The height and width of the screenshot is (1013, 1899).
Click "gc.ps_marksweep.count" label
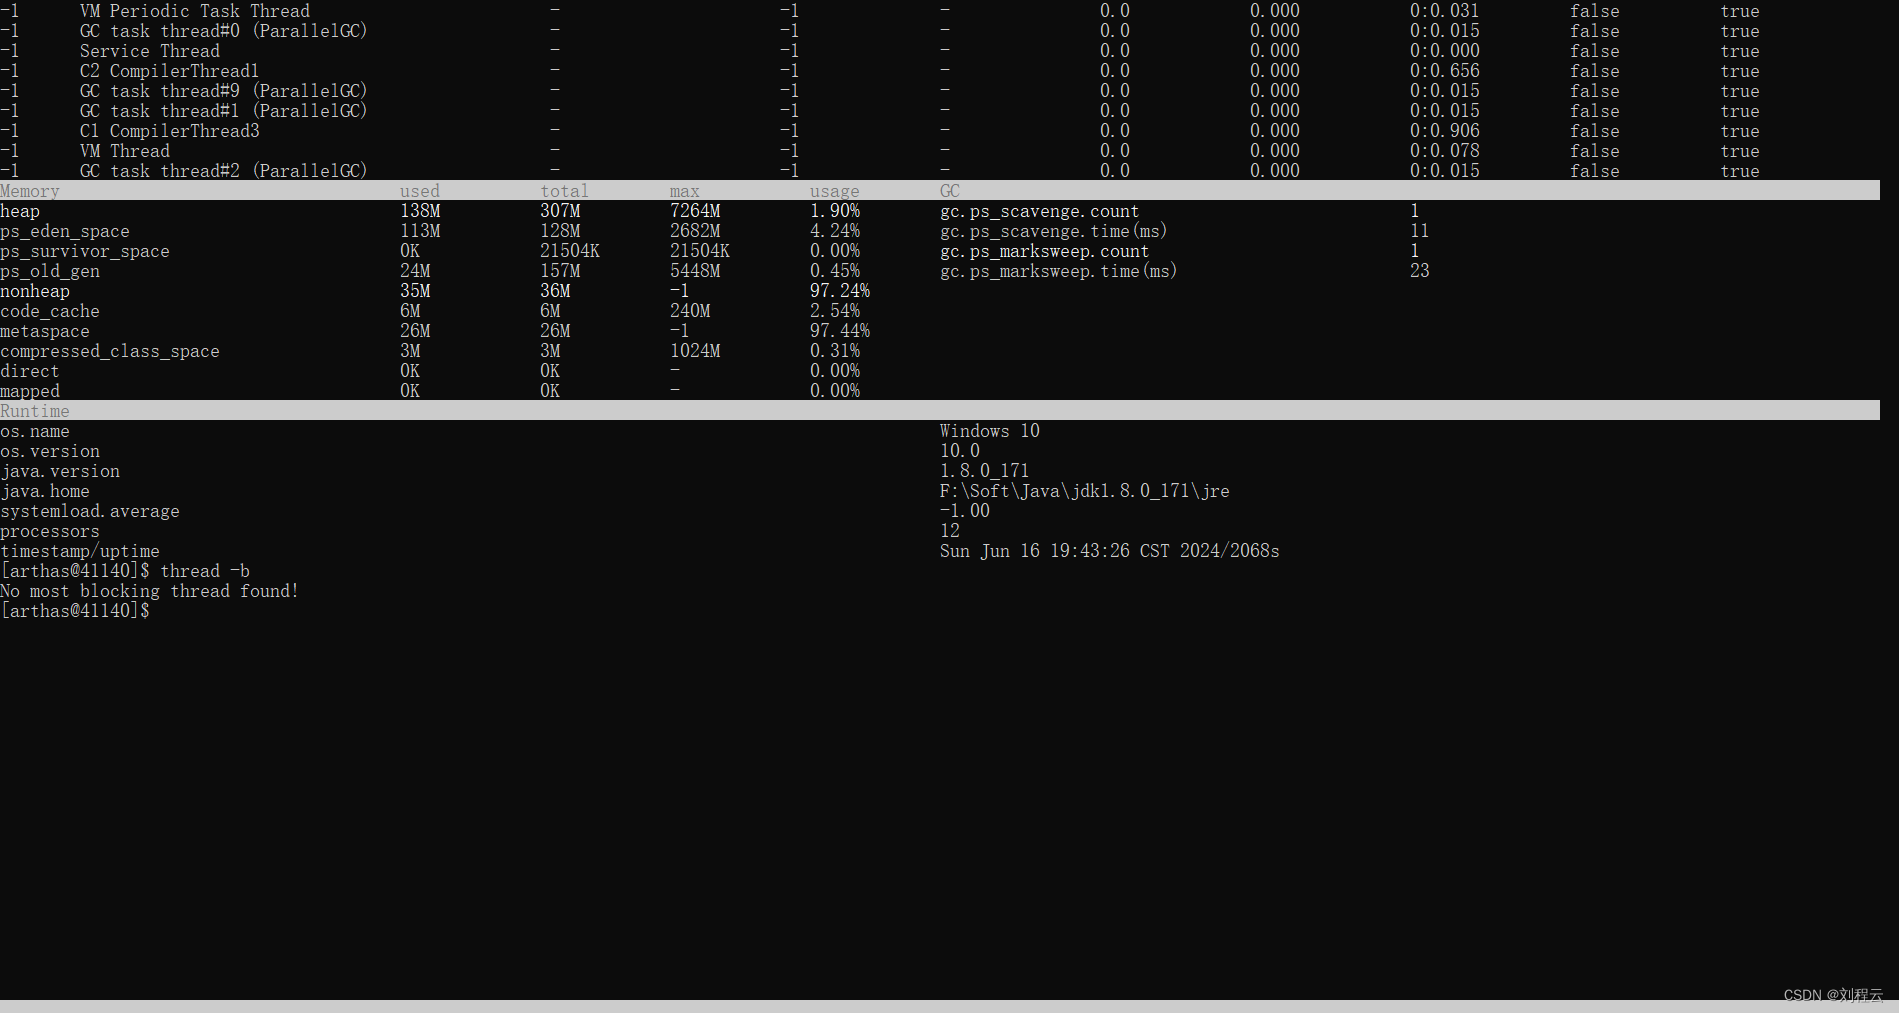pos(1045,251)
